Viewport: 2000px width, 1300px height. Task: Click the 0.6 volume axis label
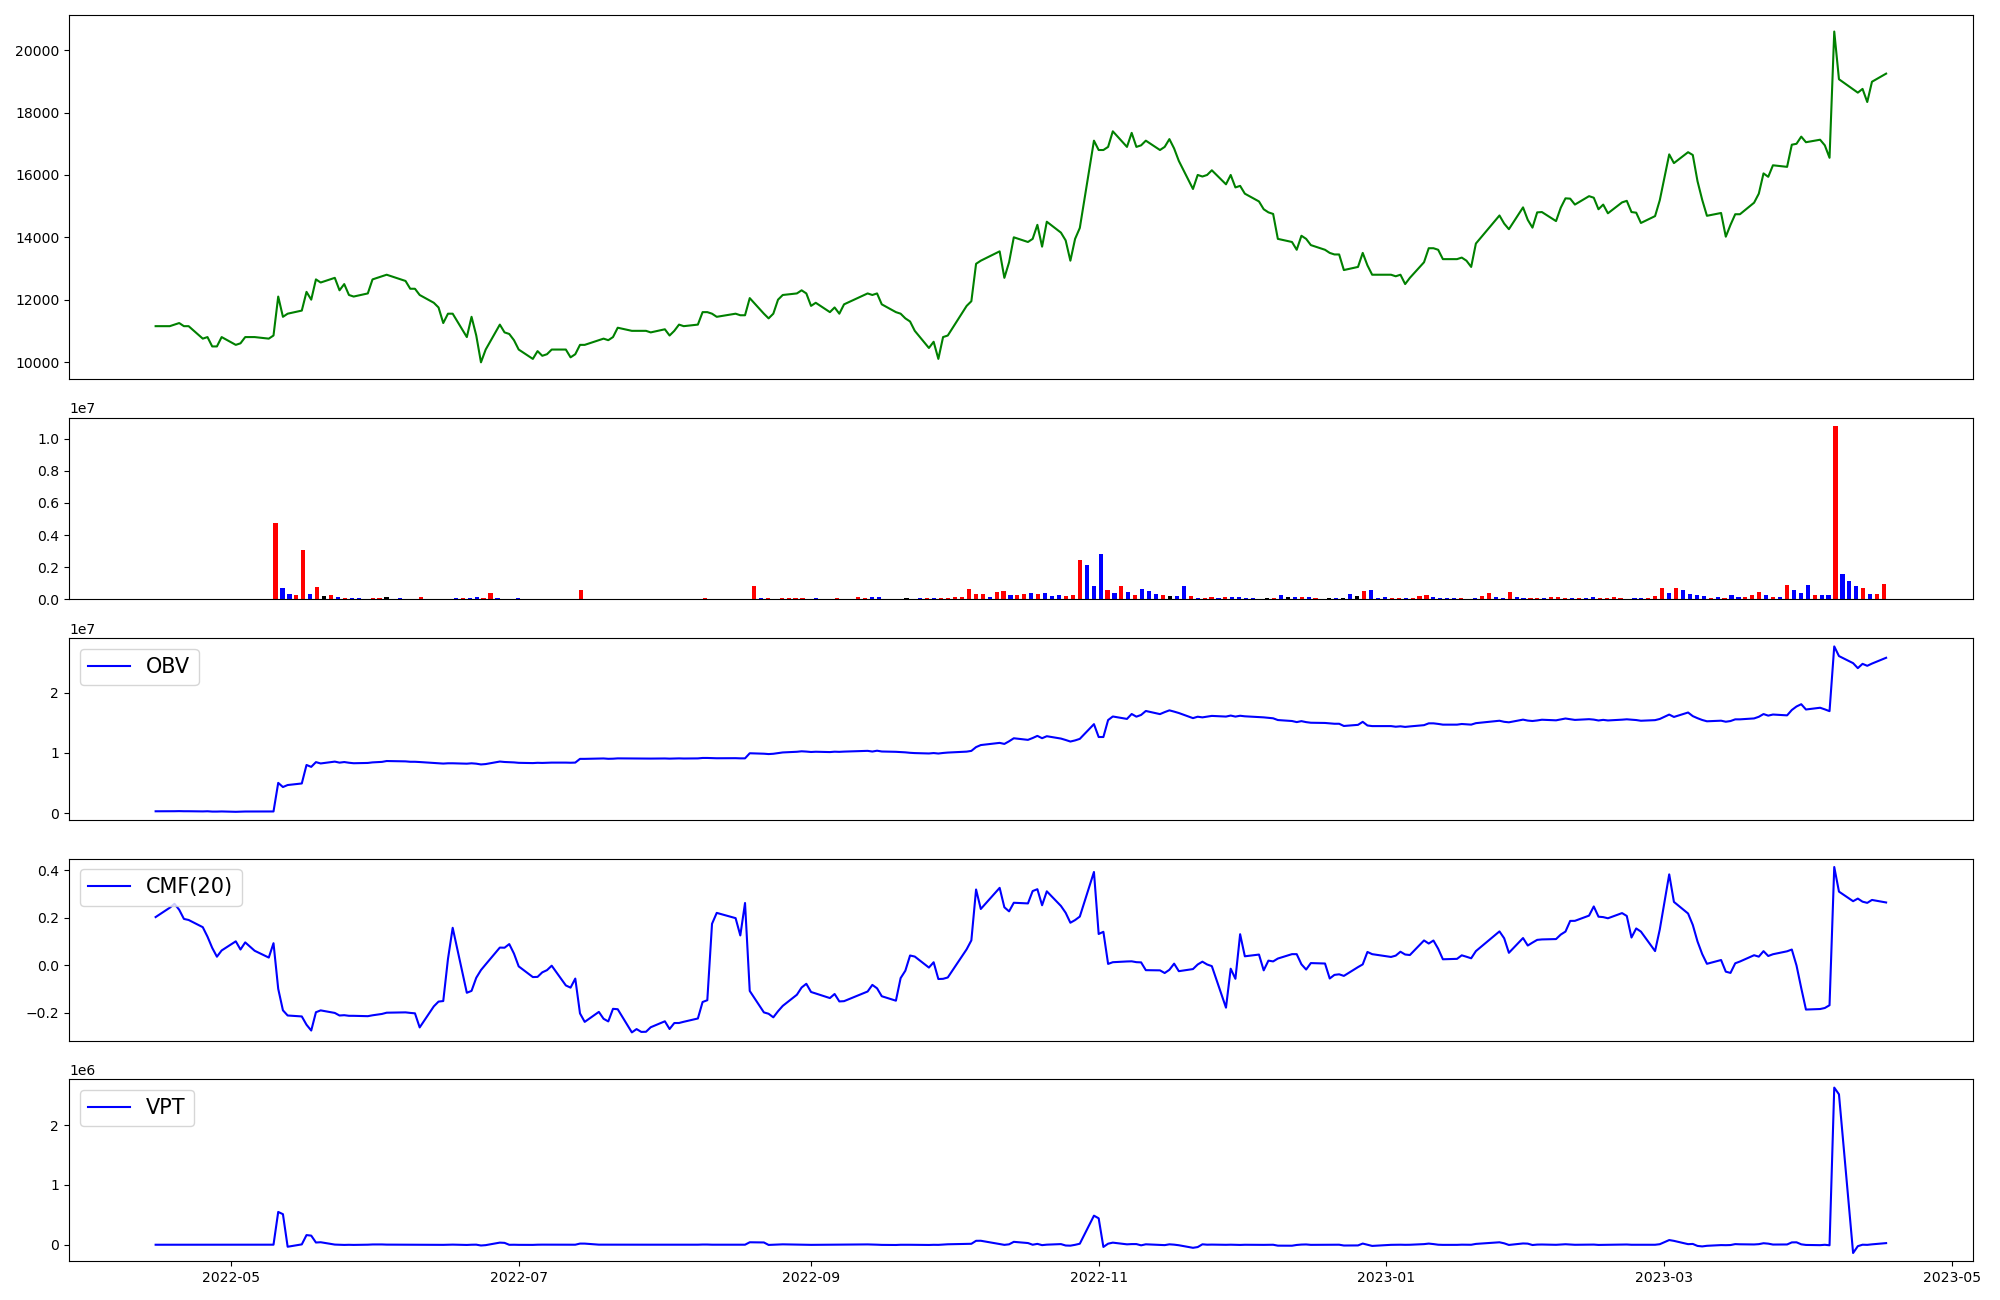click(49, 503)
